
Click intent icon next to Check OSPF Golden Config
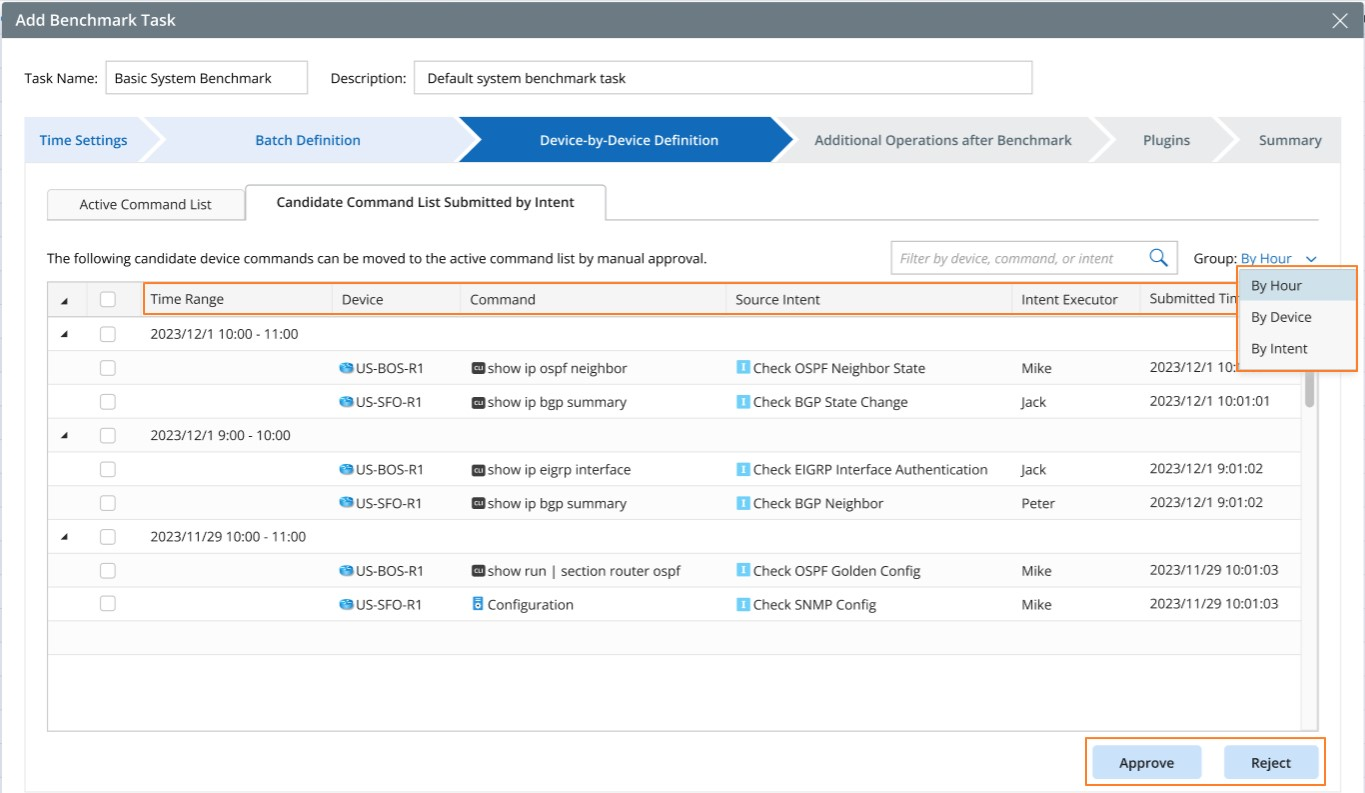[743, 570]
